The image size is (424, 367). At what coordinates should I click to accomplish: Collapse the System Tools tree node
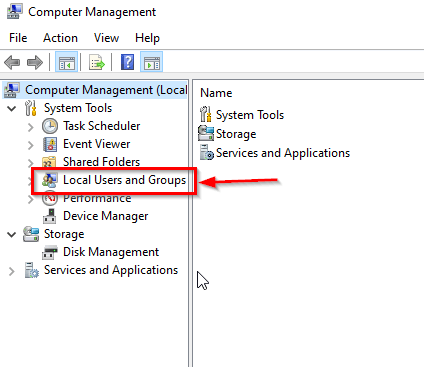pyautogui.click(x=12, y=108)
